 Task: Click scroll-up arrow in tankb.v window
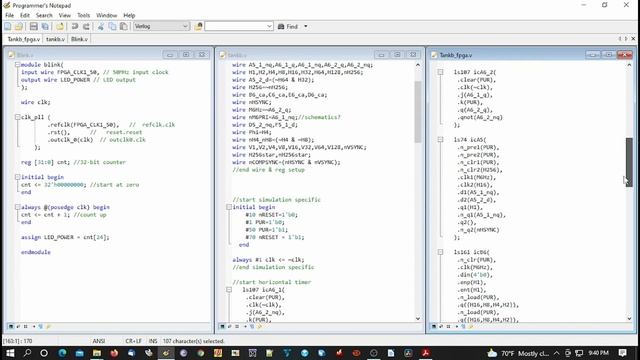[x=418, y=65]
